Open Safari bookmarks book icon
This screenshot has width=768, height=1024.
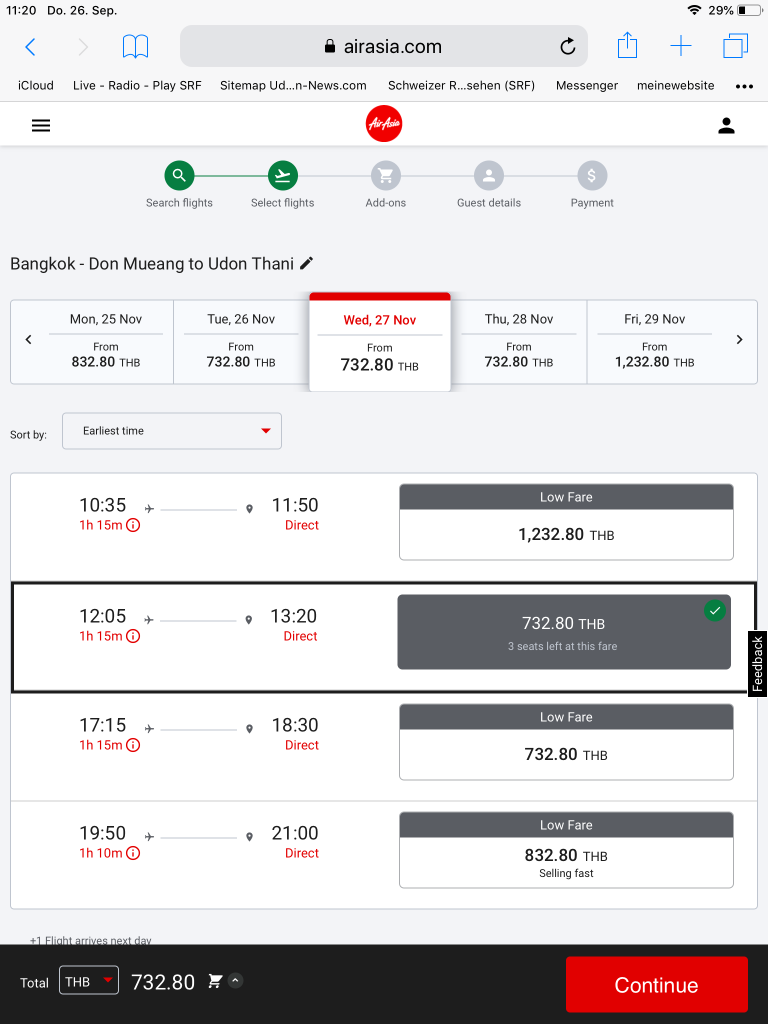click(135, 46)
